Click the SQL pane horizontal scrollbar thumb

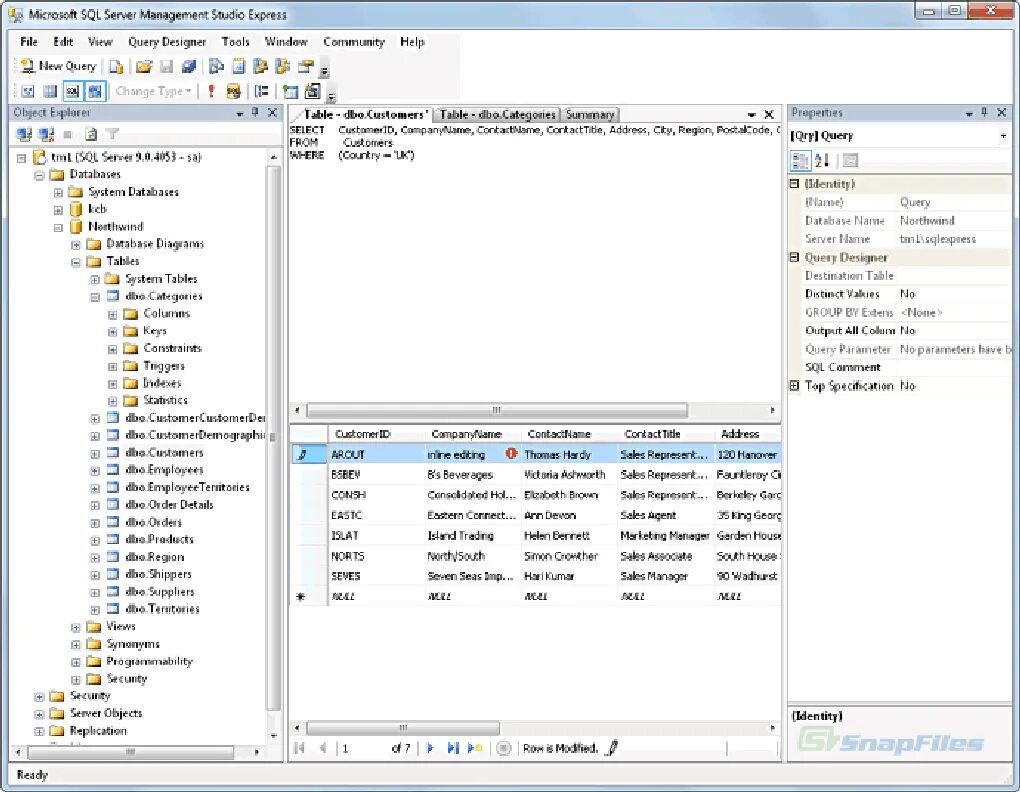[497, 410]
